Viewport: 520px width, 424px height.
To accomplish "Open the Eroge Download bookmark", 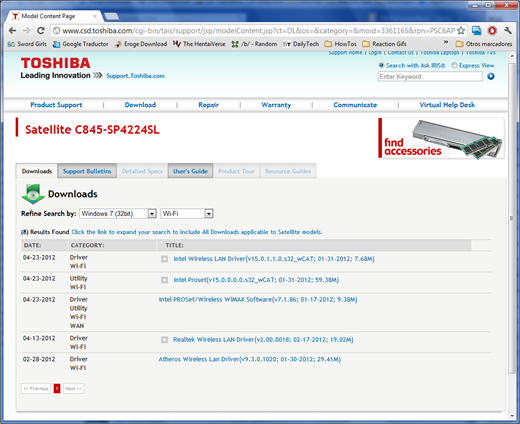I will [x=141, y=44].
